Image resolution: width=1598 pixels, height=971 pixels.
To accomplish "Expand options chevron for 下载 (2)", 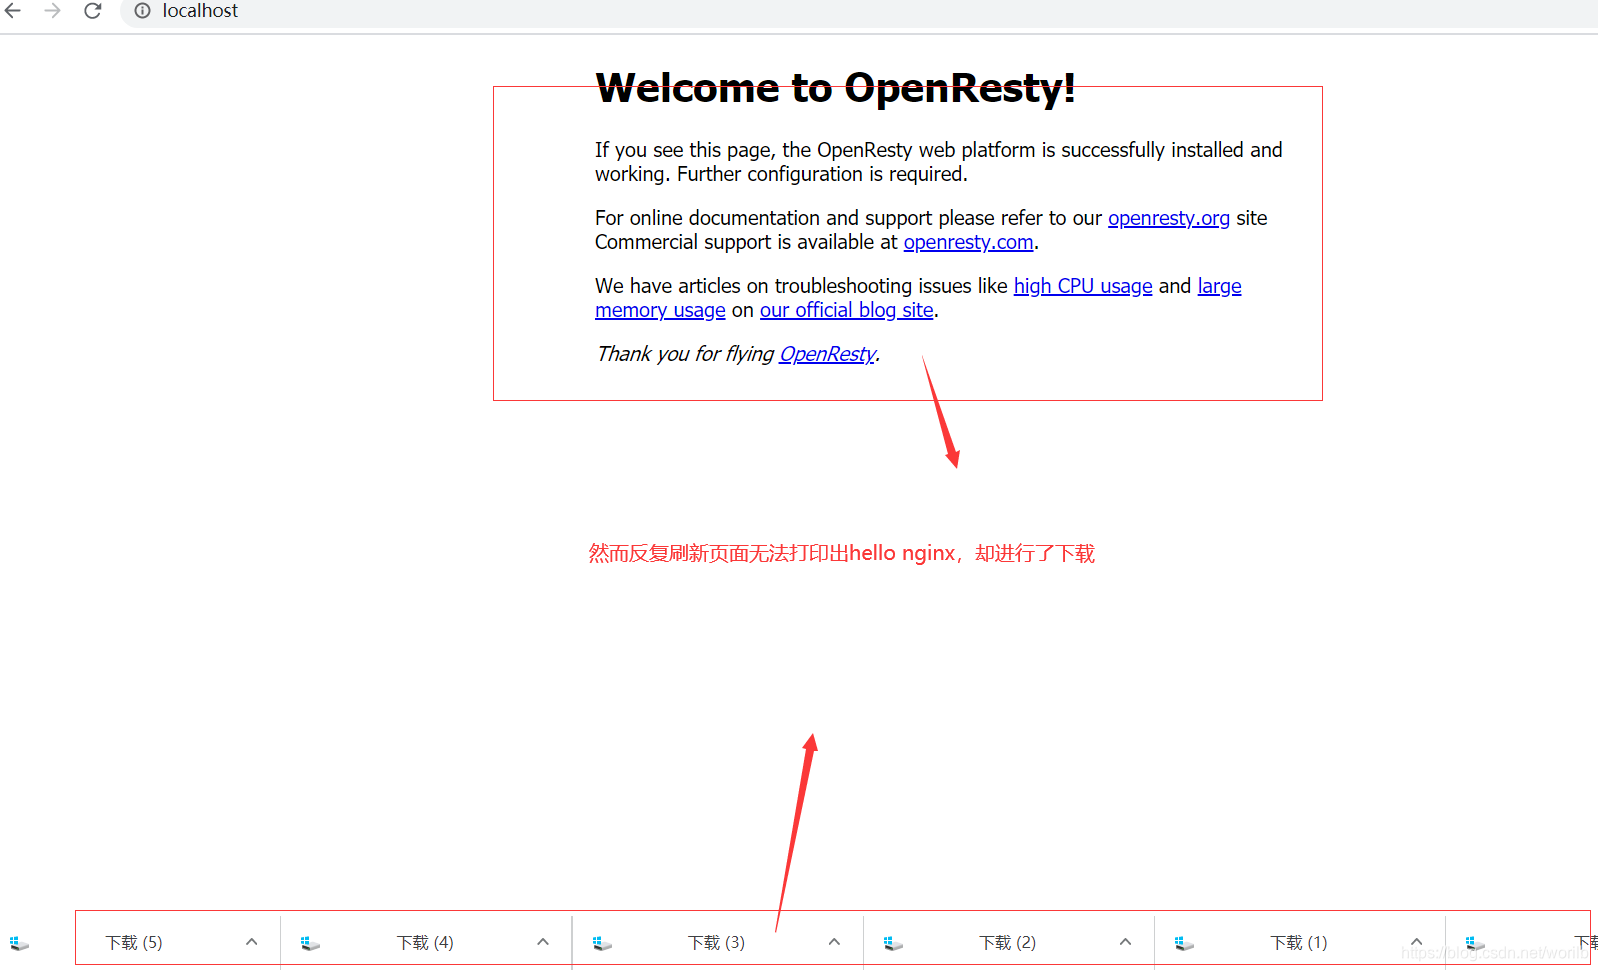I will point(1125,942).
